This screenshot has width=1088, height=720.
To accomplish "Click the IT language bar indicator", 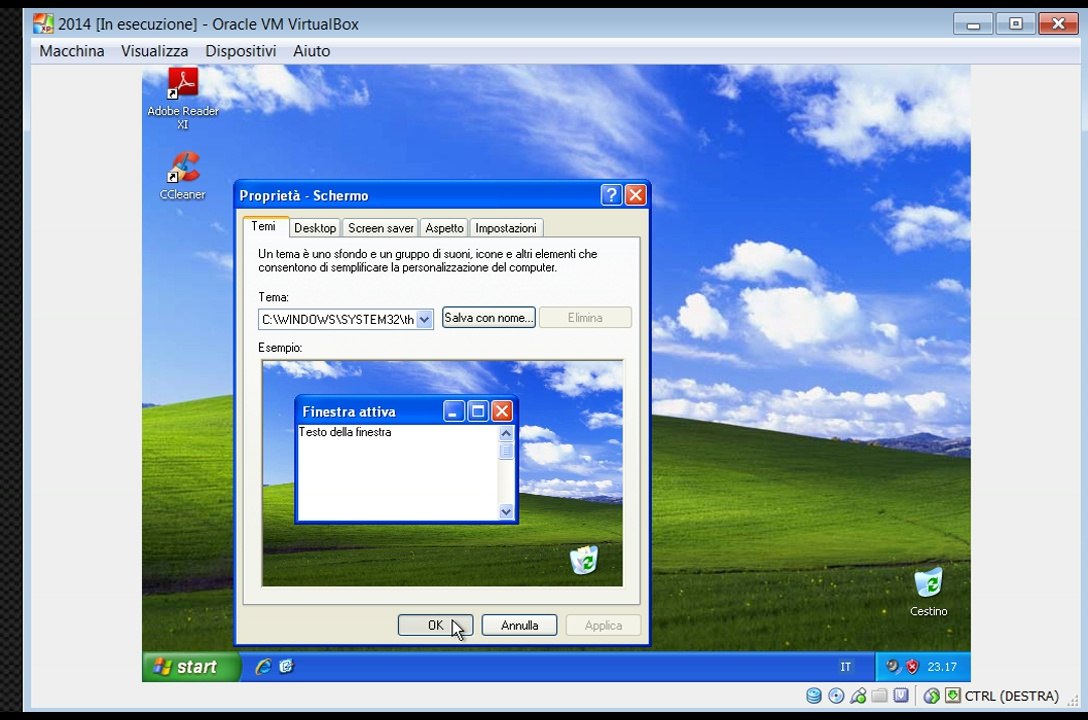I will [x=845, y=667].
